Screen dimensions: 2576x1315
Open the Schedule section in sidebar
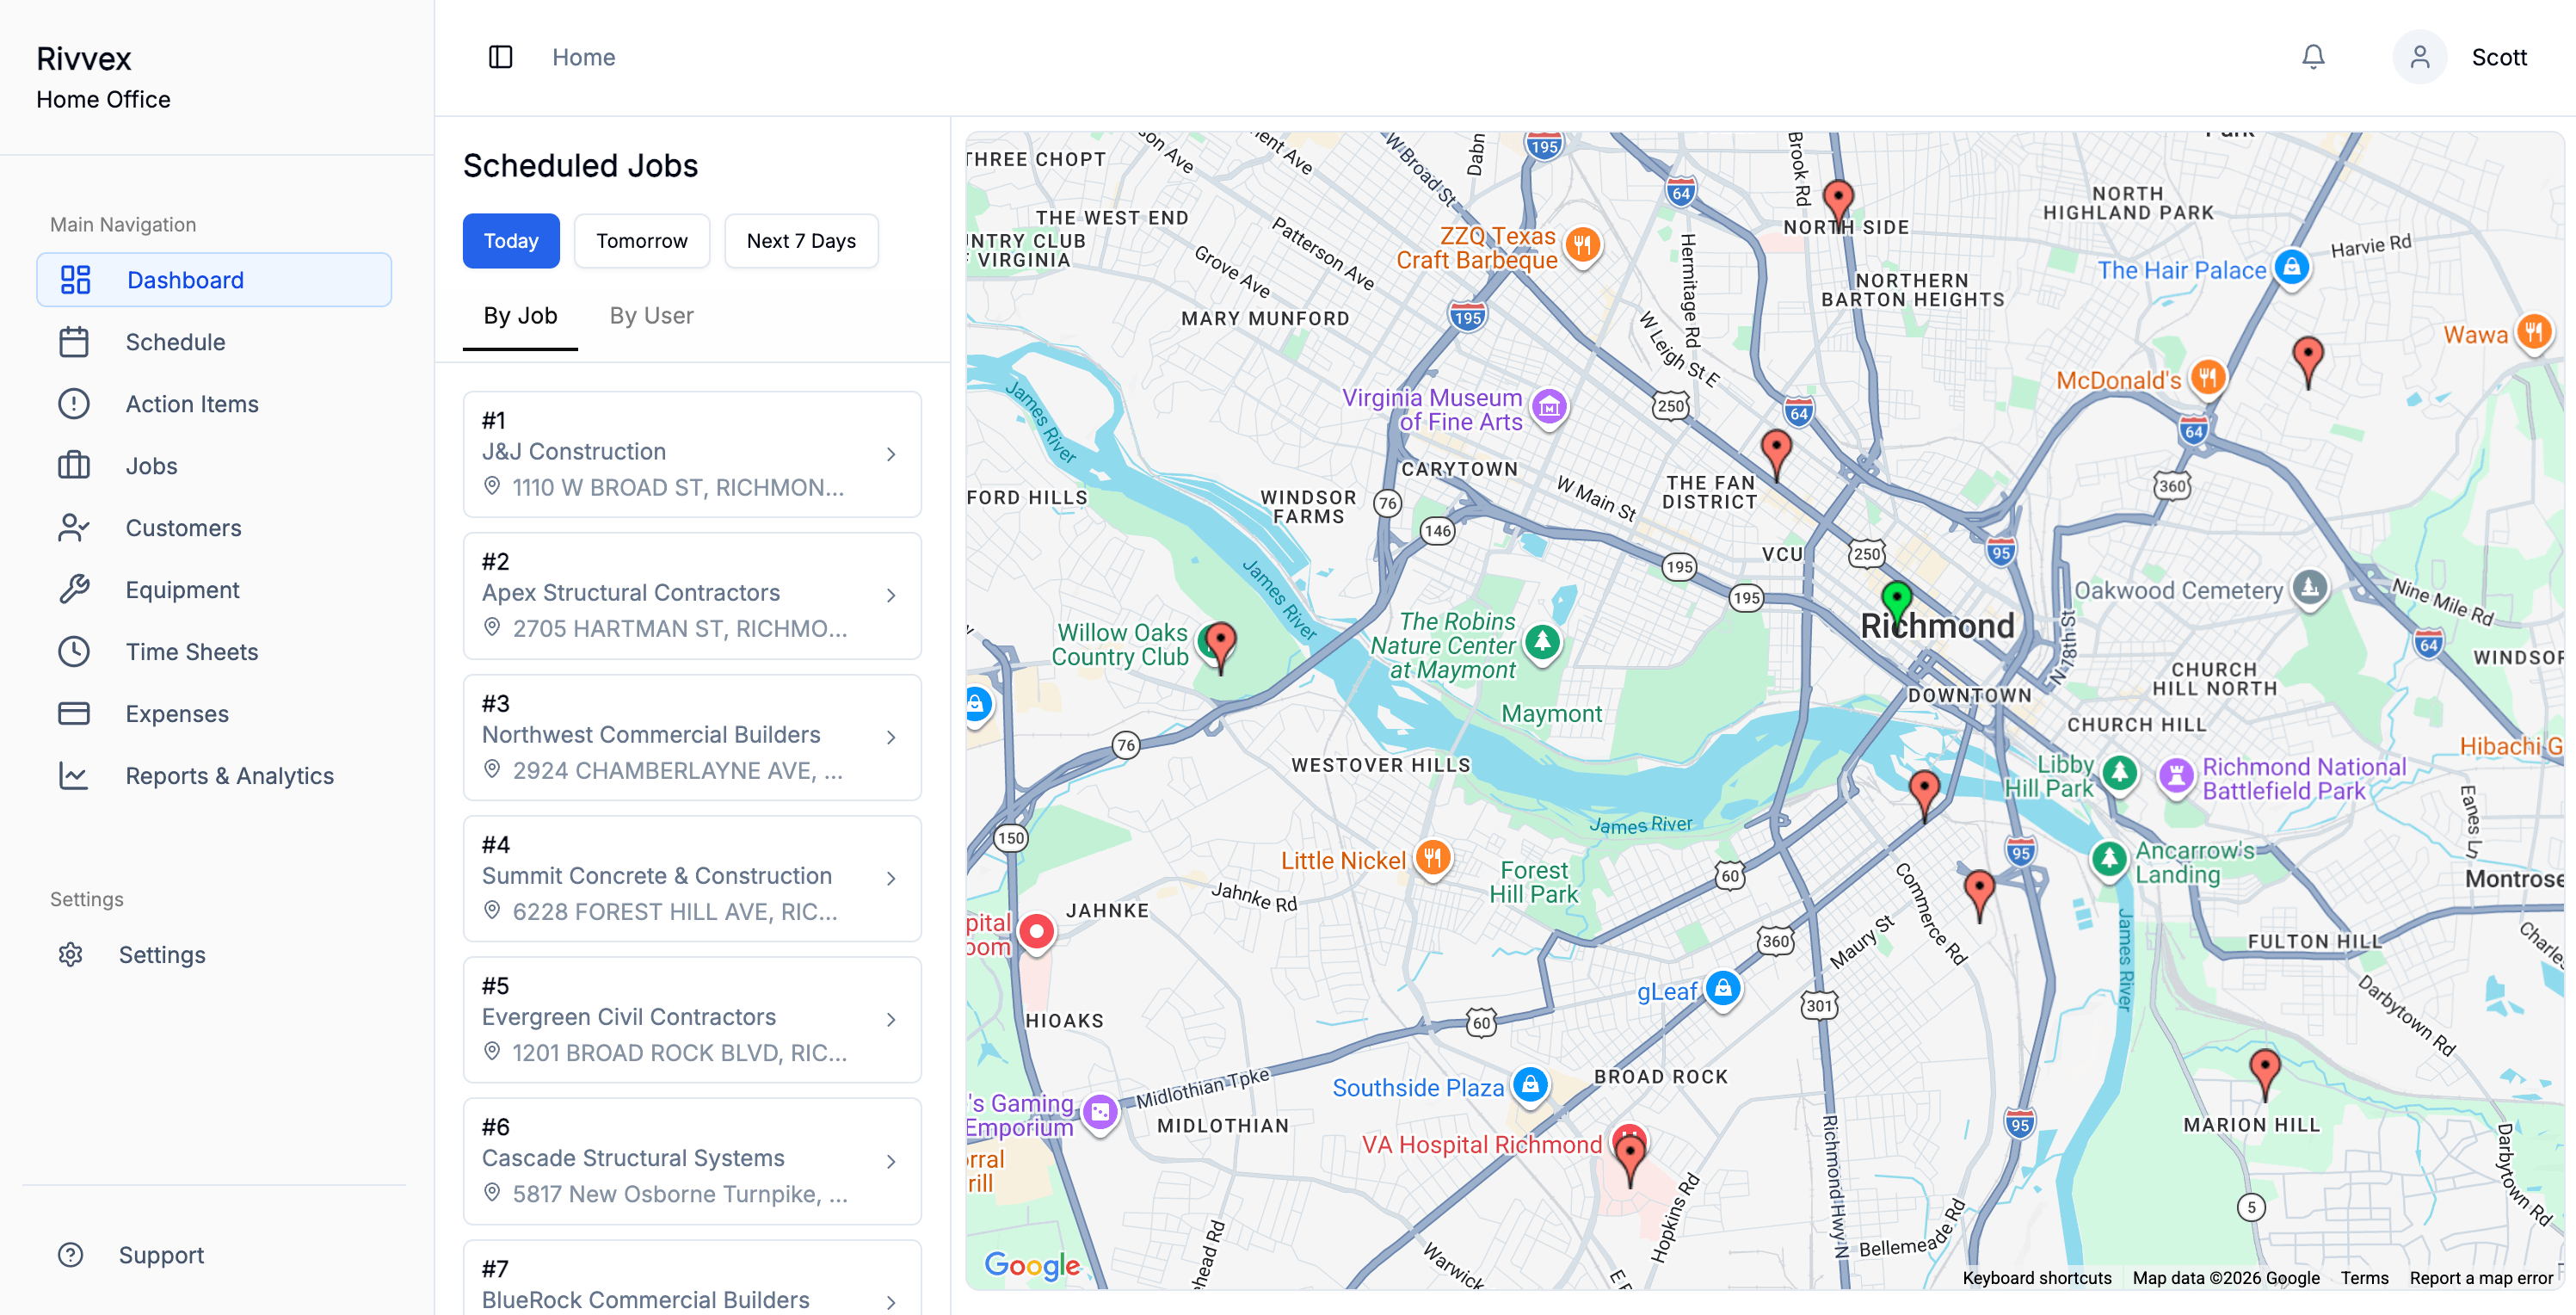[175, 341]
